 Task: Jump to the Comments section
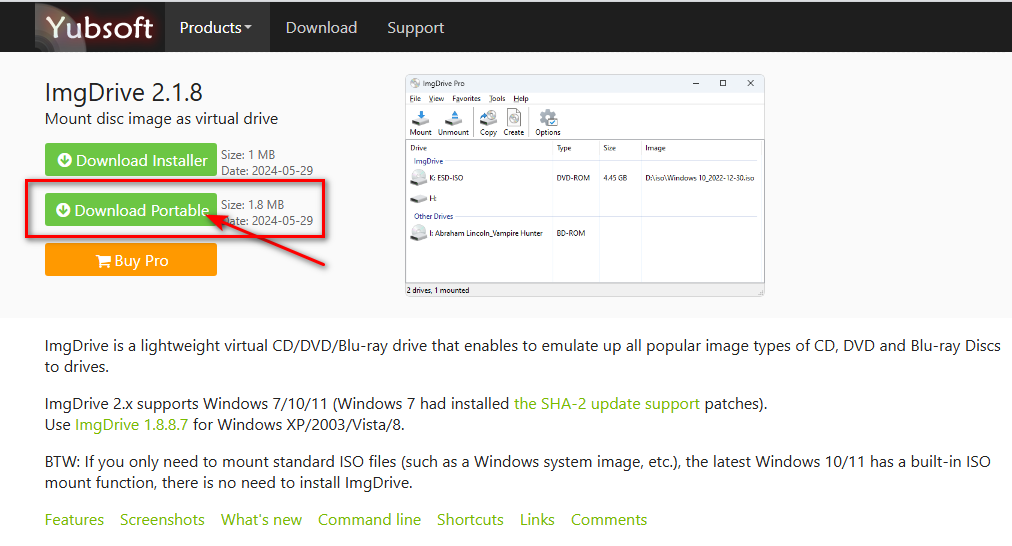(609, 520)
